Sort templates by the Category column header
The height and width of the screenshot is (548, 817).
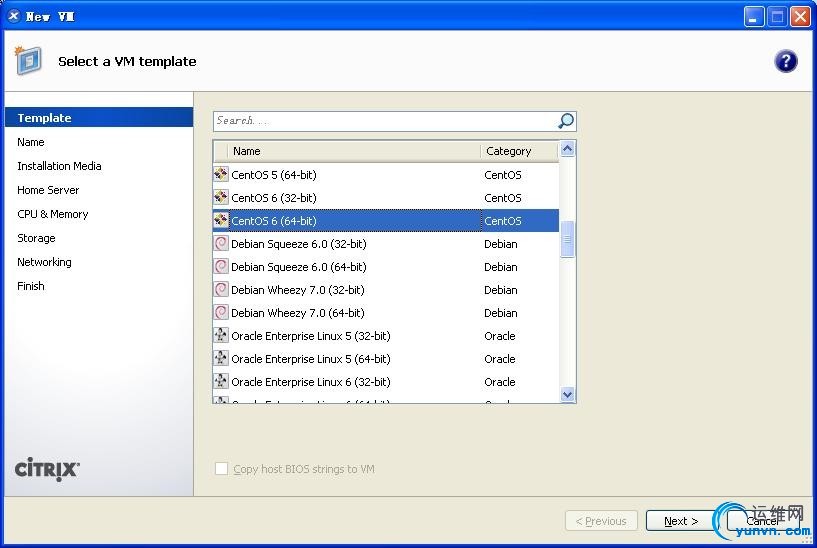pyautogui.click(x=519, y=151)
